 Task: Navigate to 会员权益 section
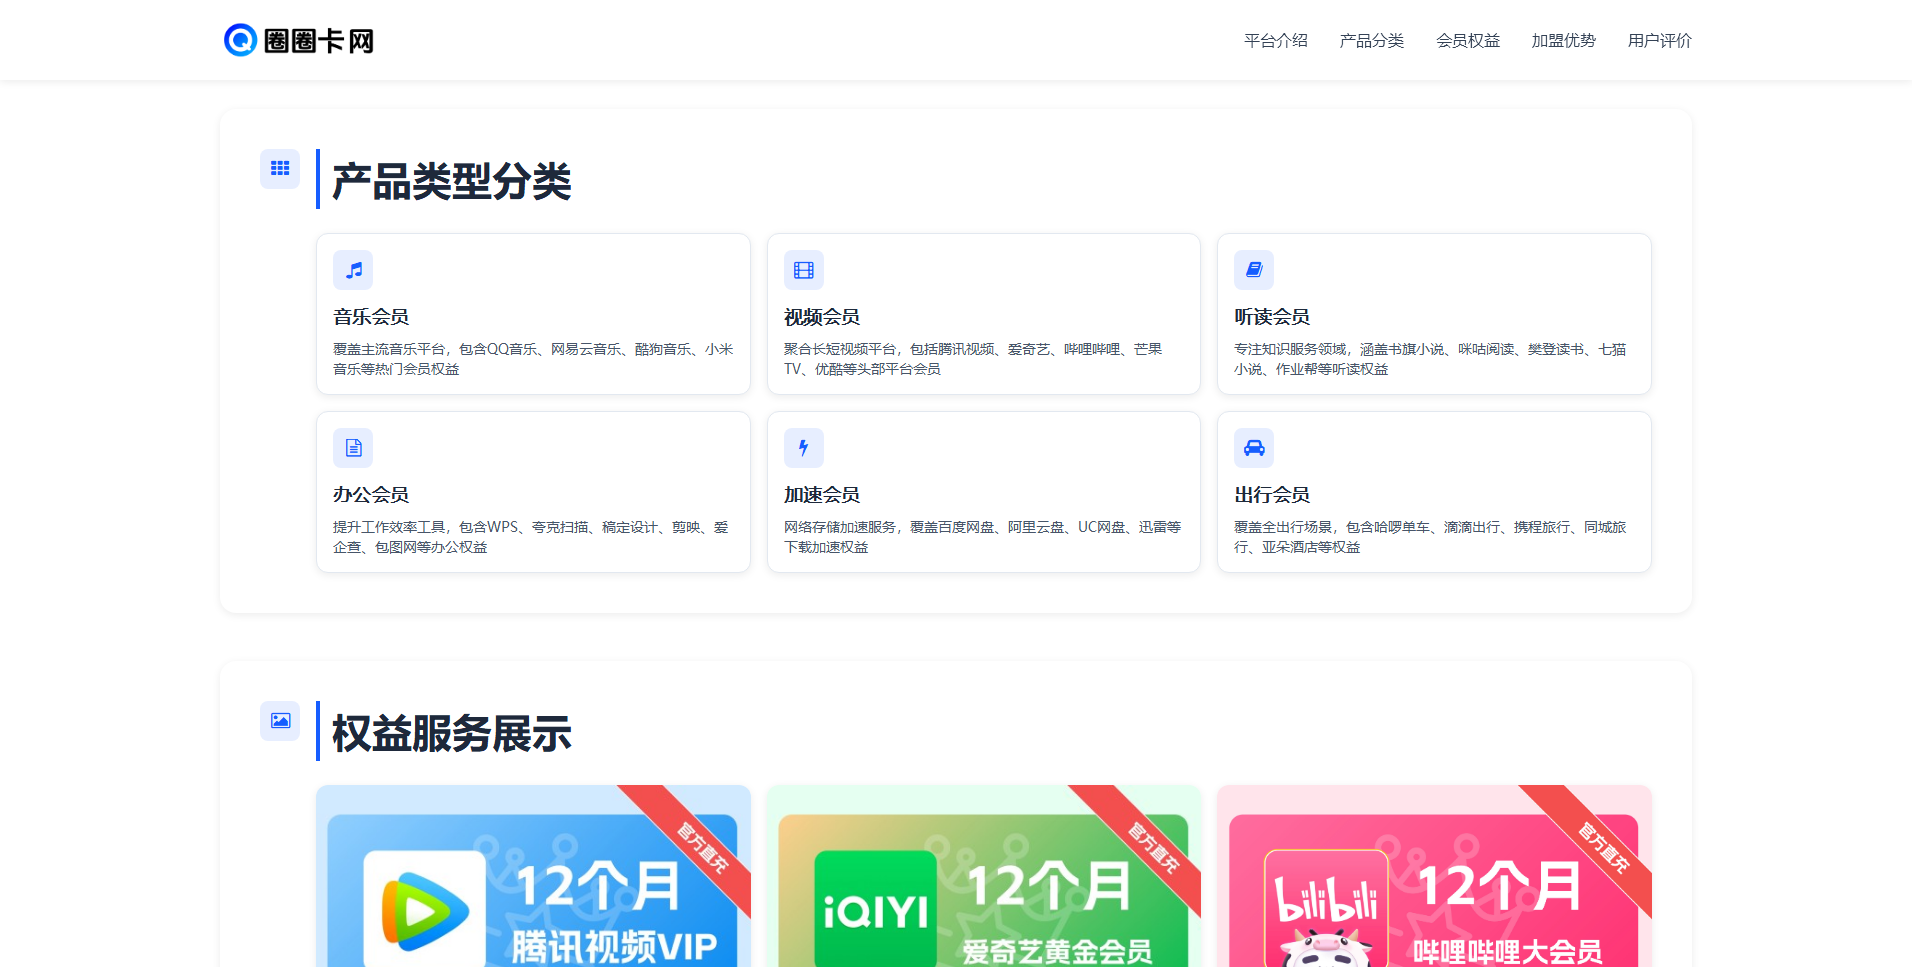coord(1467,41)
